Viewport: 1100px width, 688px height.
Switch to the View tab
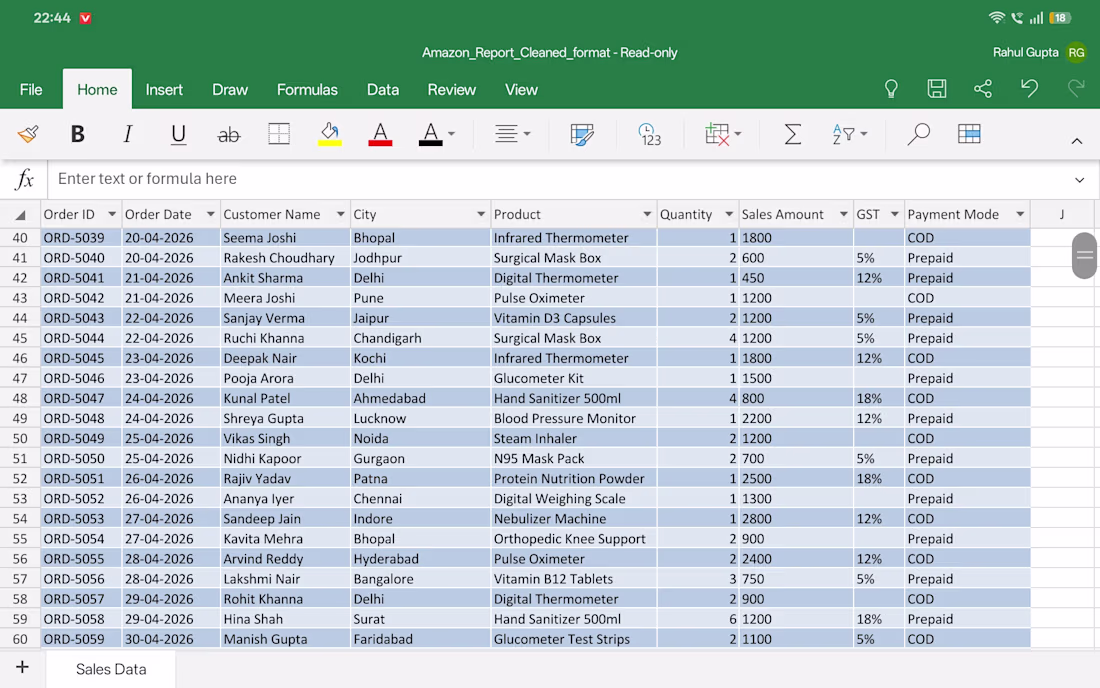(x=521, y=90)
